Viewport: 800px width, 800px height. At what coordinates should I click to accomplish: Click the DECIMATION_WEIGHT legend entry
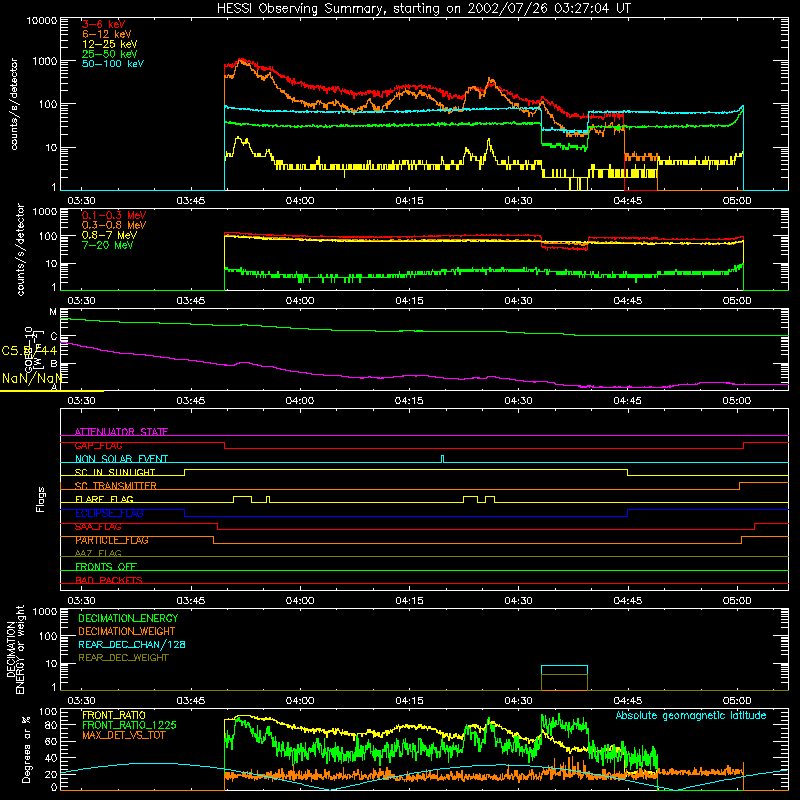tap(127, 631)
